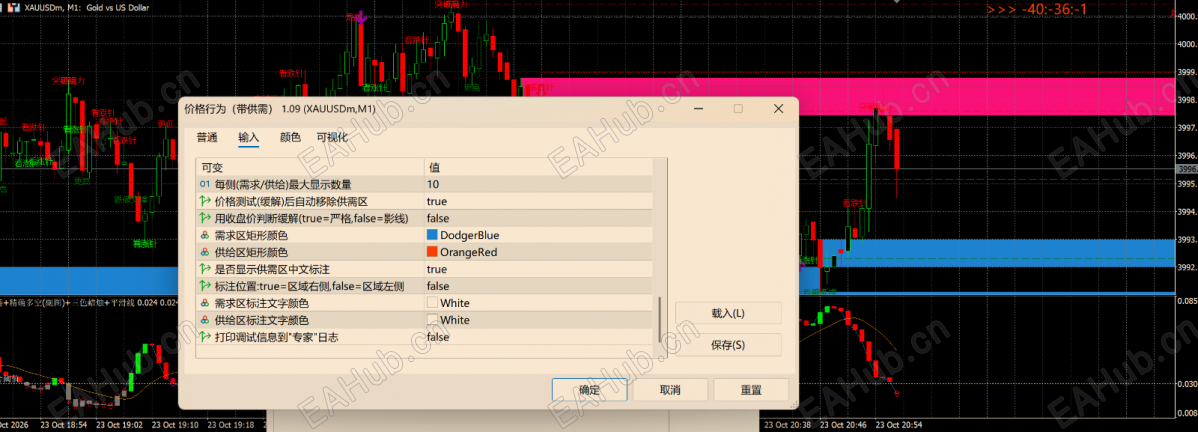Click the DodgerBlue color name text
1198x432 pixels.
coord(469,235)
